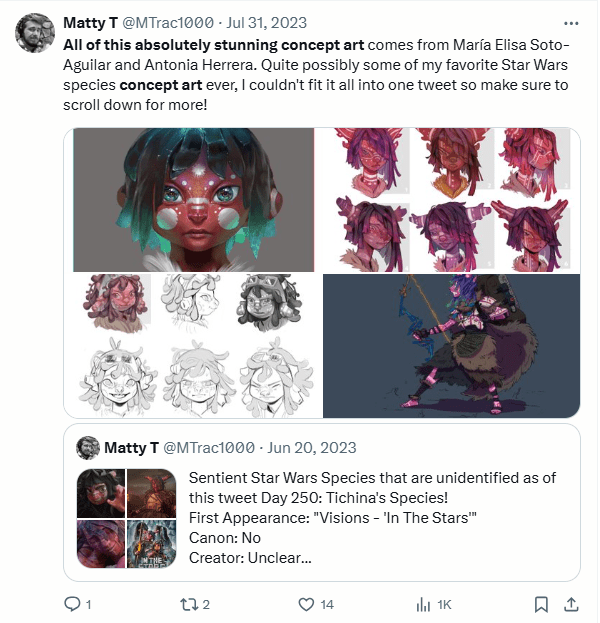
Task: Click the quoted tweet's small avatar
Action: tap(88, 448)
